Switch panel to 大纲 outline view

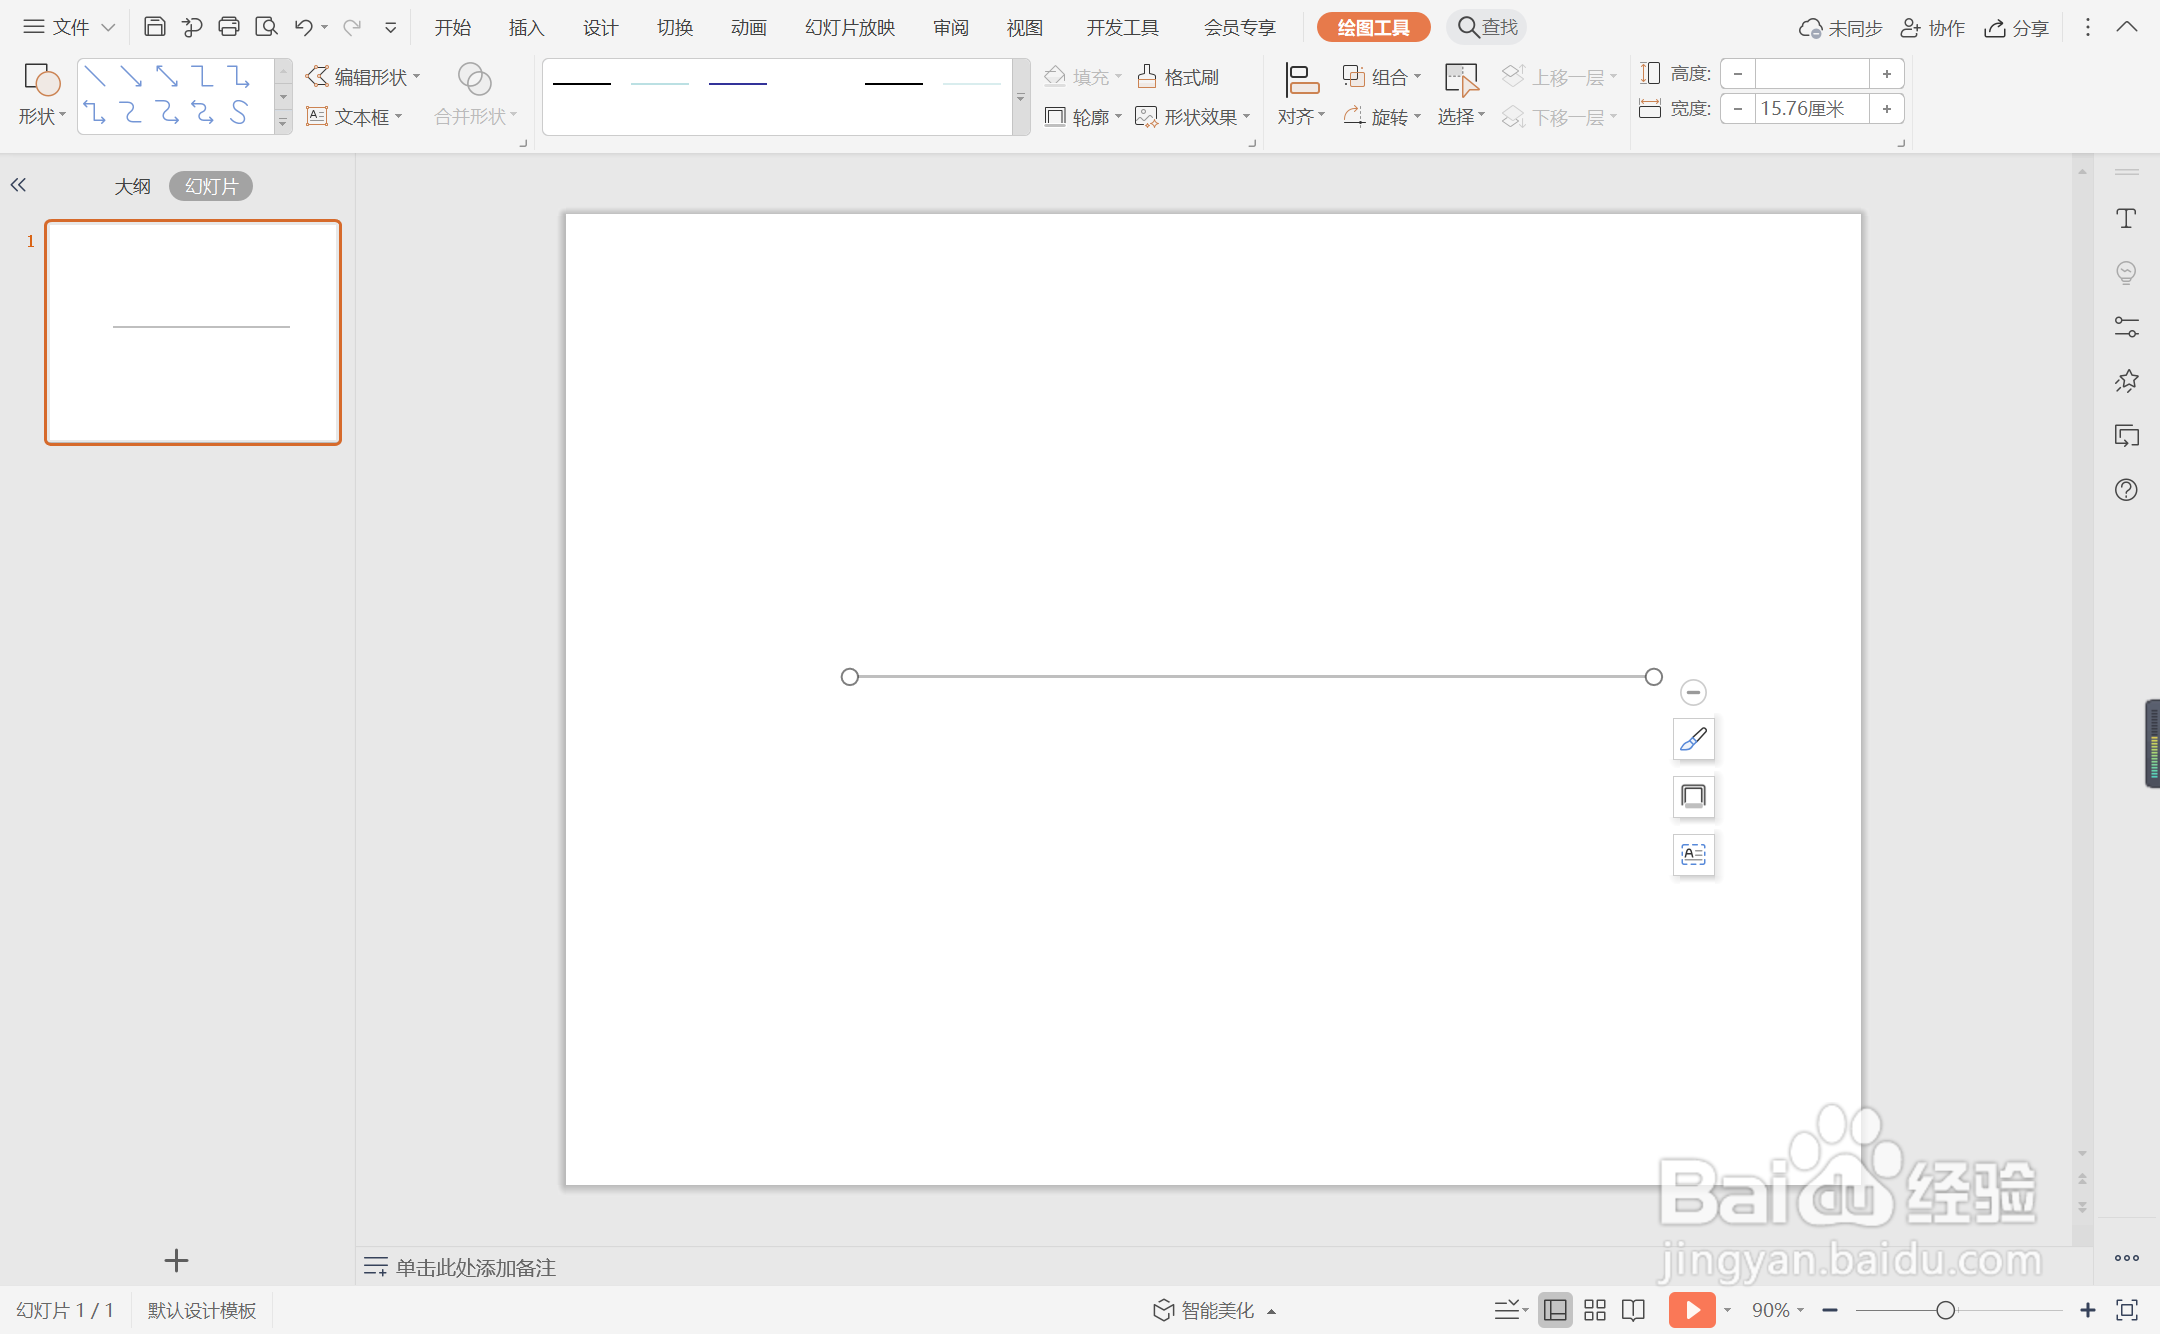132,186
